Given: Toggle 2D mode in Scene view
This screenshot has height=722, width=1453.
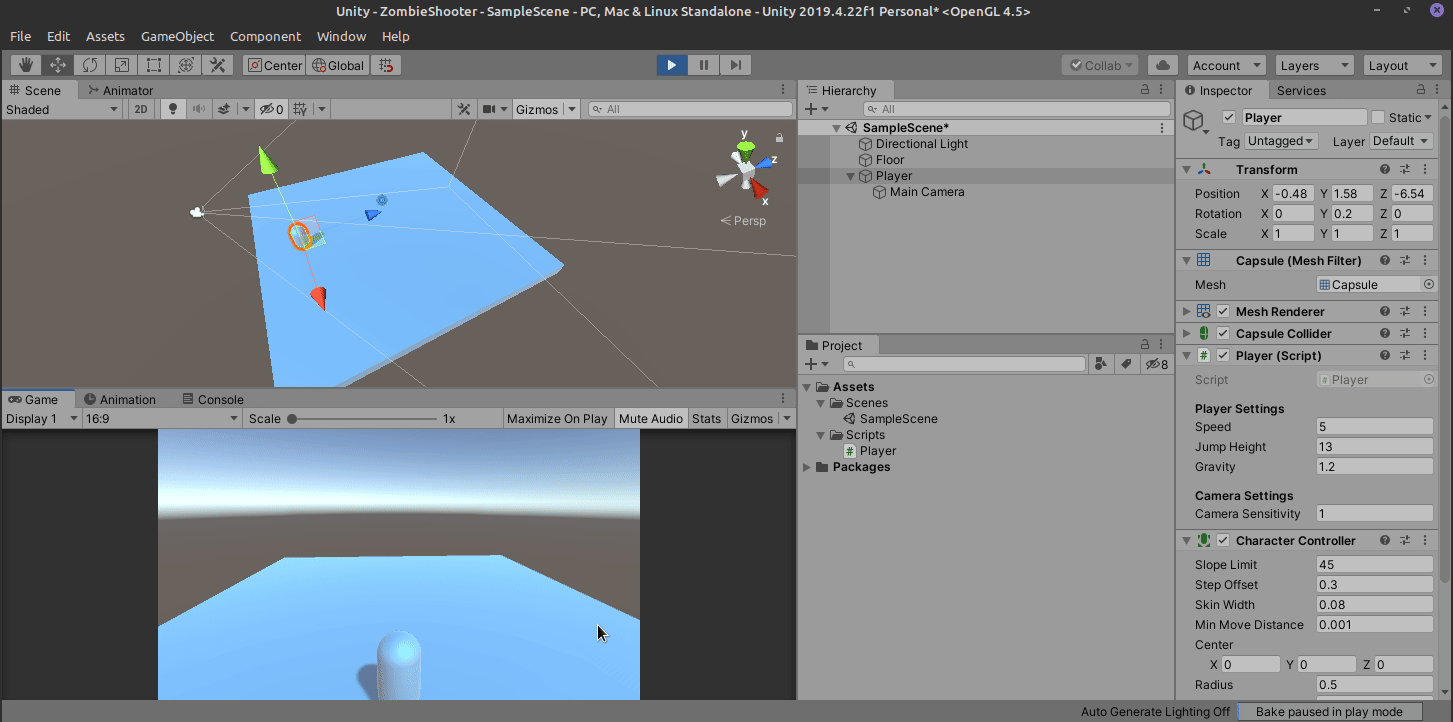Looking at the screenshot, I should pos(141,109).
